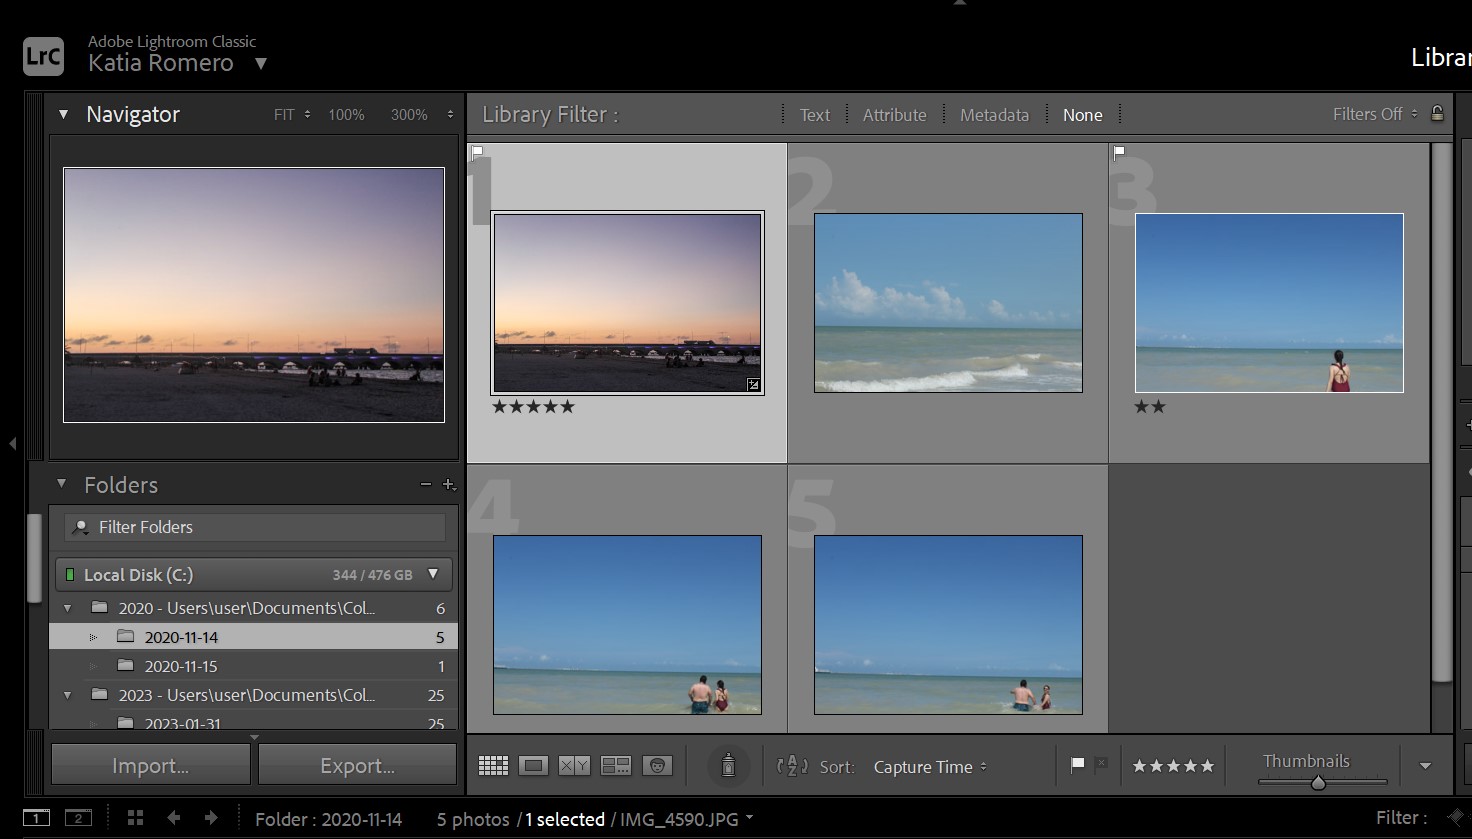Open the Metadata filter tab

[994, 115]
